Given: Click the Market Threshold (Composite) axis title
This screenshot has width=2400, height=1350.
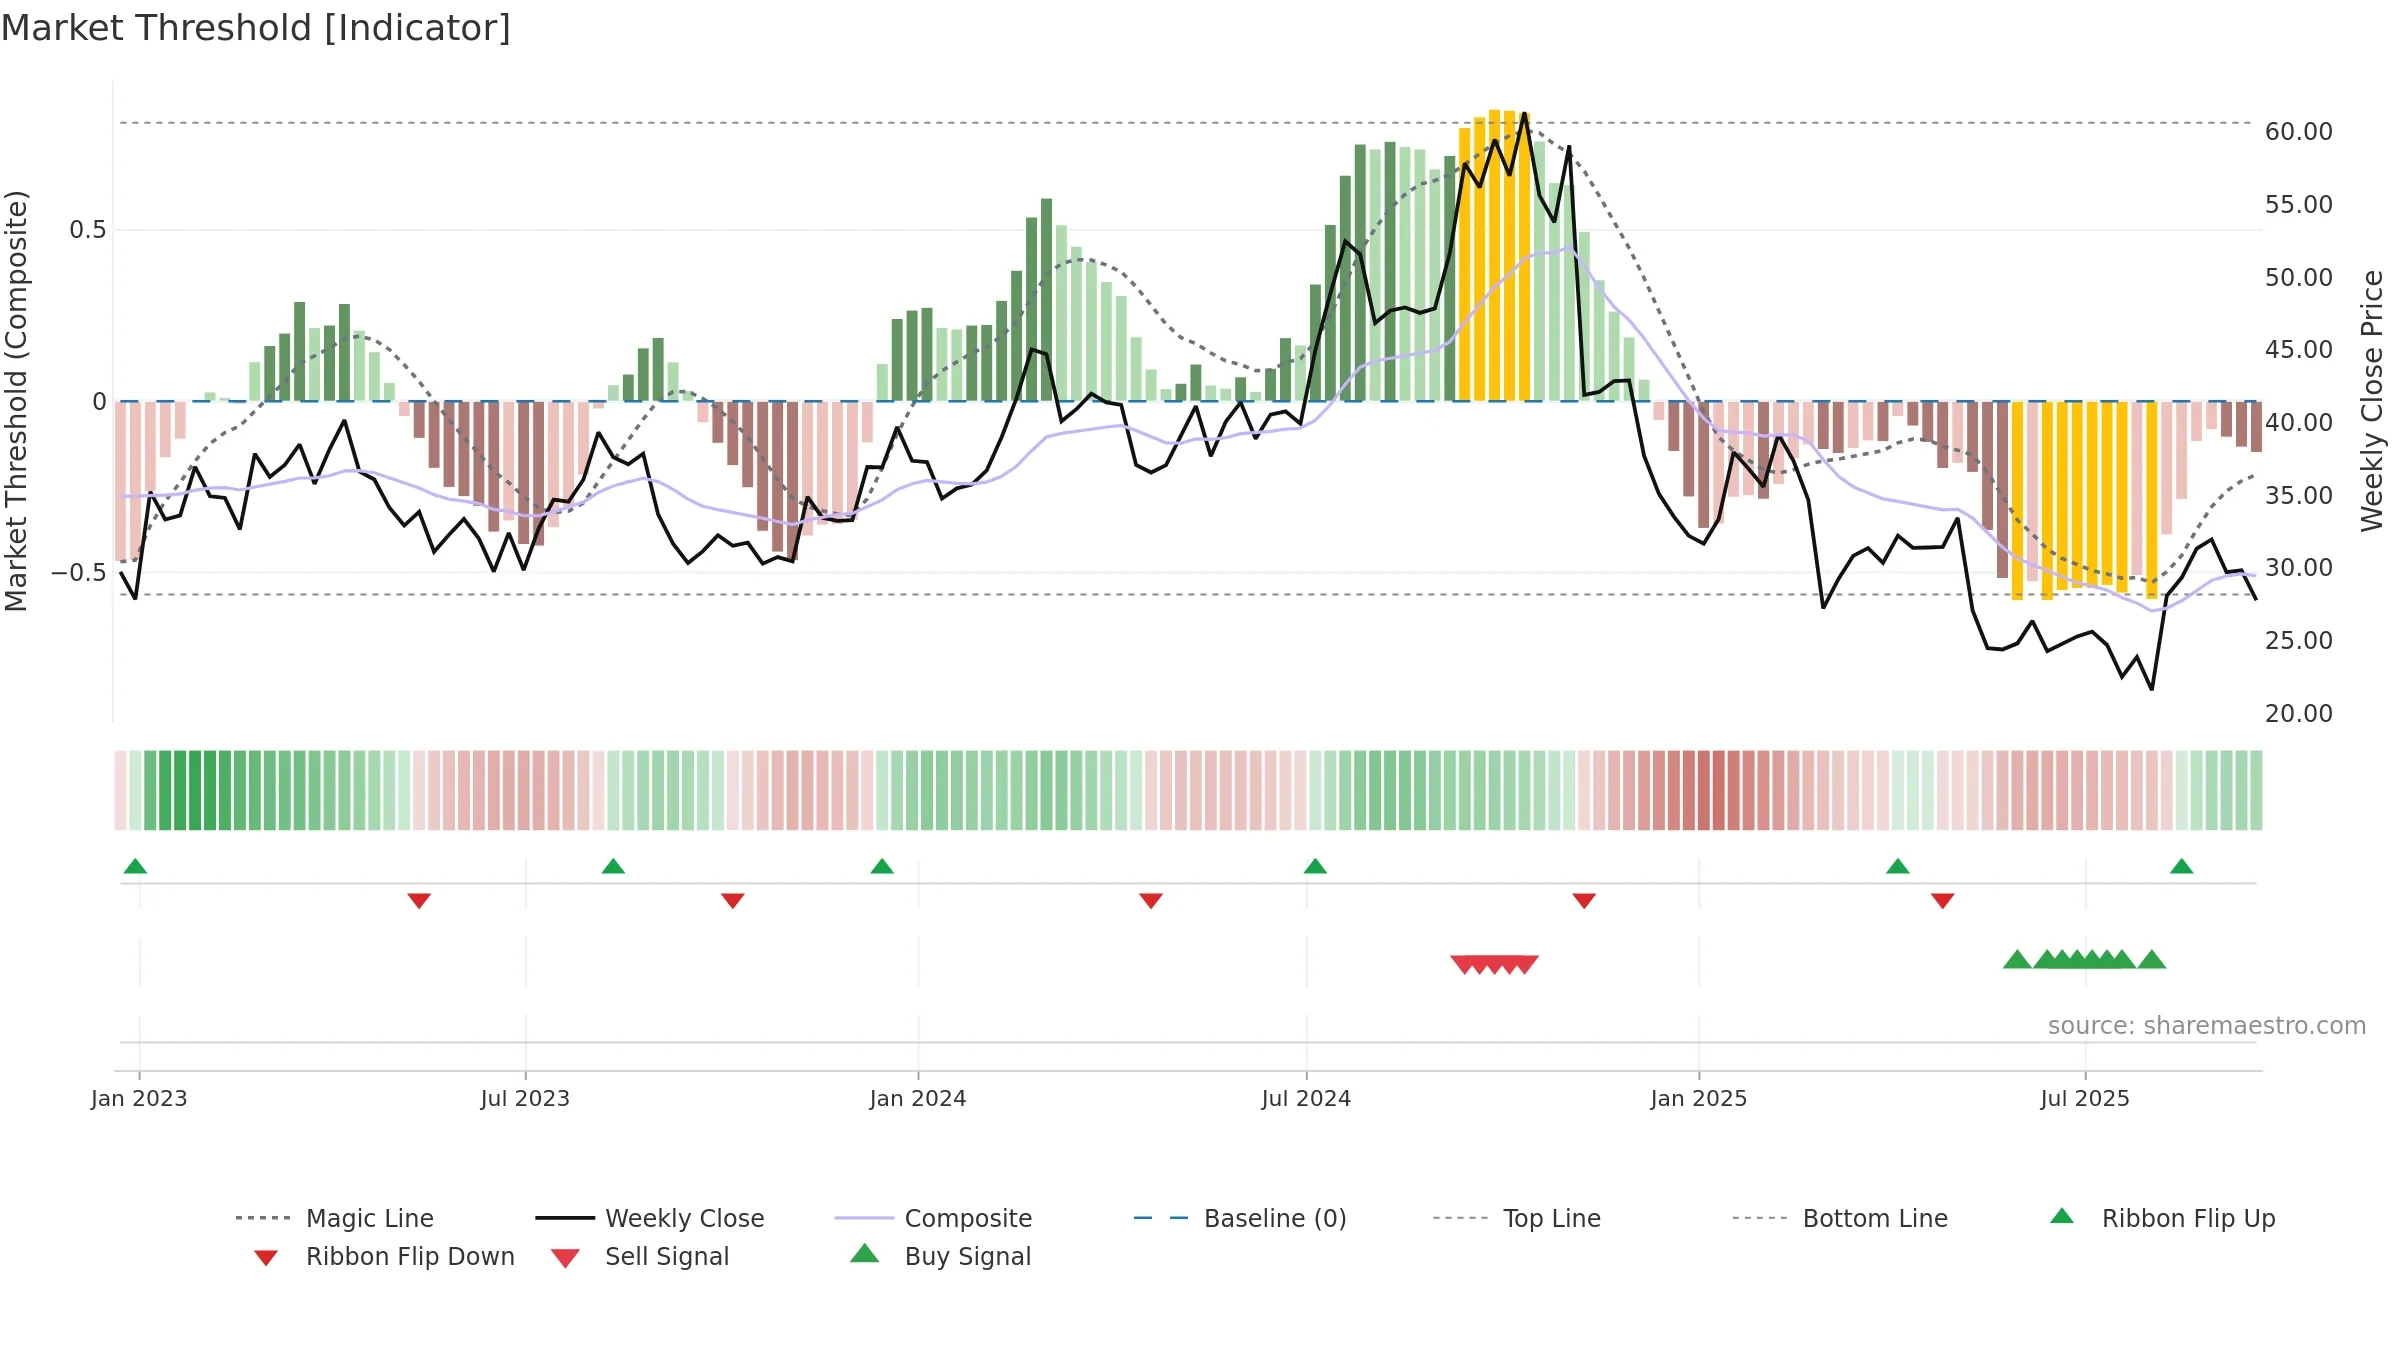Looking at the screenshot, I should (x=16, y=401).
